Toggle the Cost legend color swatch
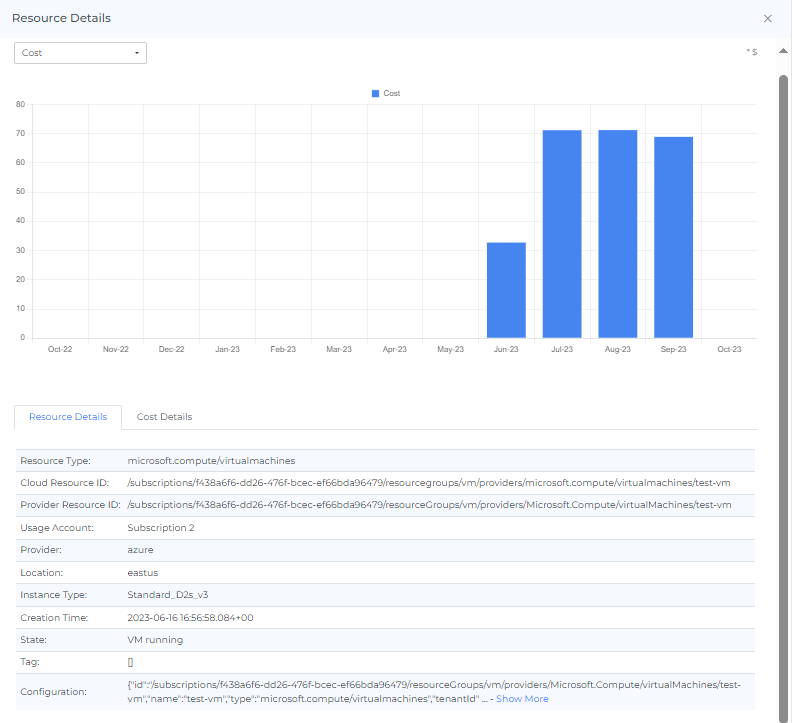The image size is (792, 723). click(x=376, y=93)
